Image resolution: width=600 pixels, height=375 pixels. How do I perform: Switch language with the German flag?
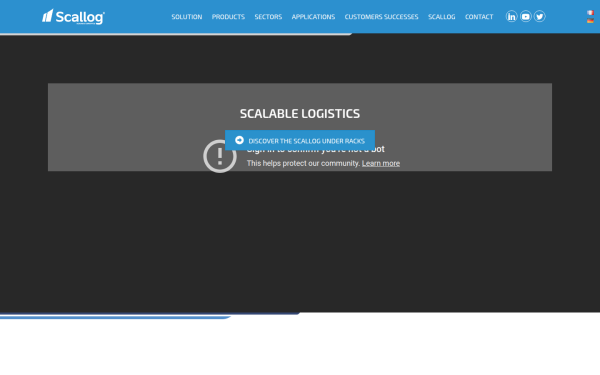[590, 21]
